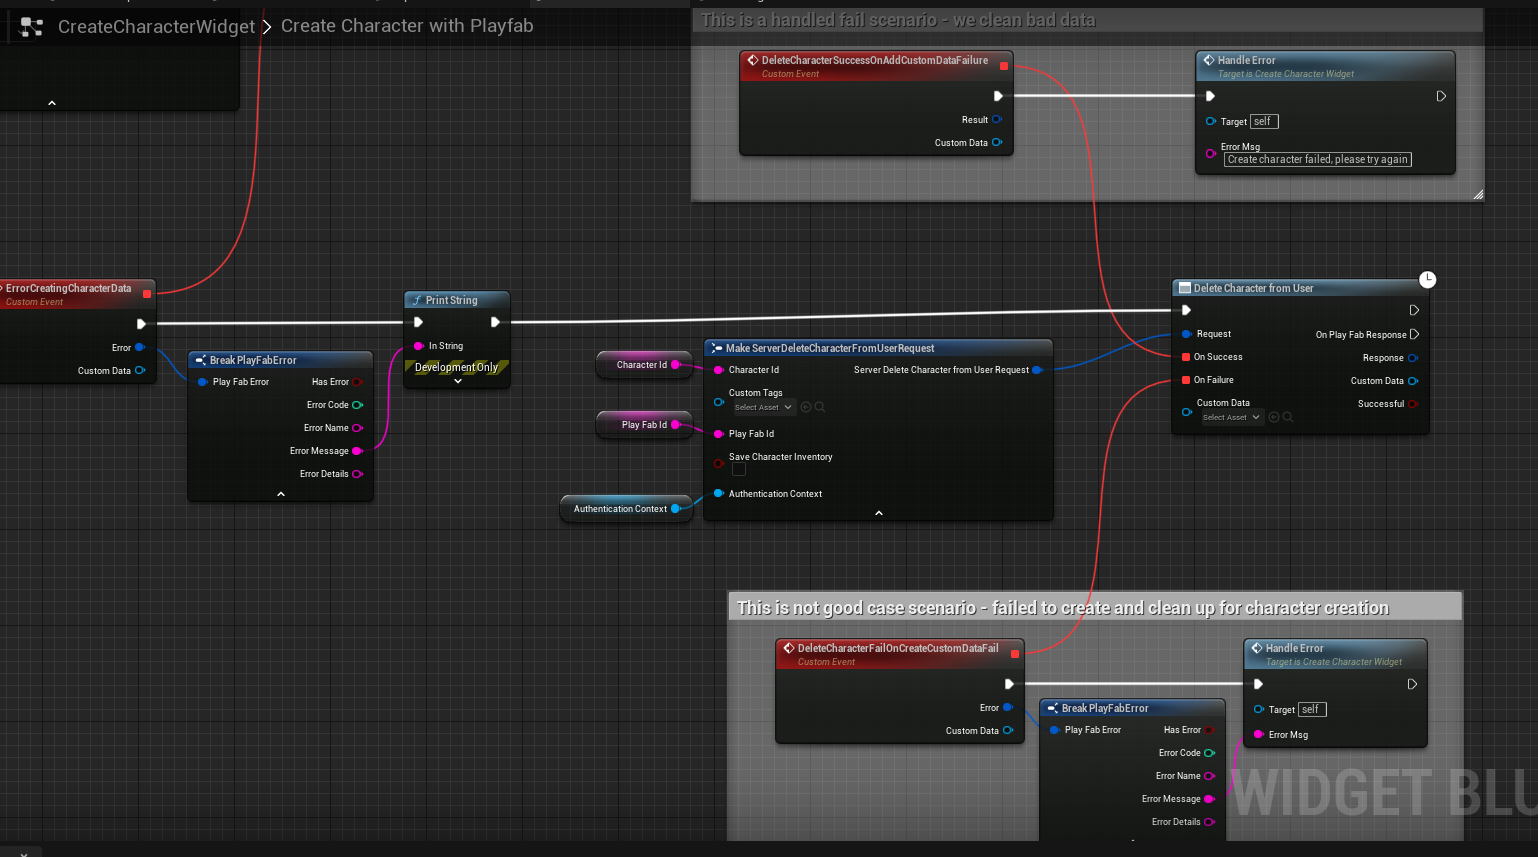Image resolution: width=1538 pixels, height=857 pixels.
Task: Click the exec output pin on ErrorCreatingCharacterData
Action: tap(141, 324)
